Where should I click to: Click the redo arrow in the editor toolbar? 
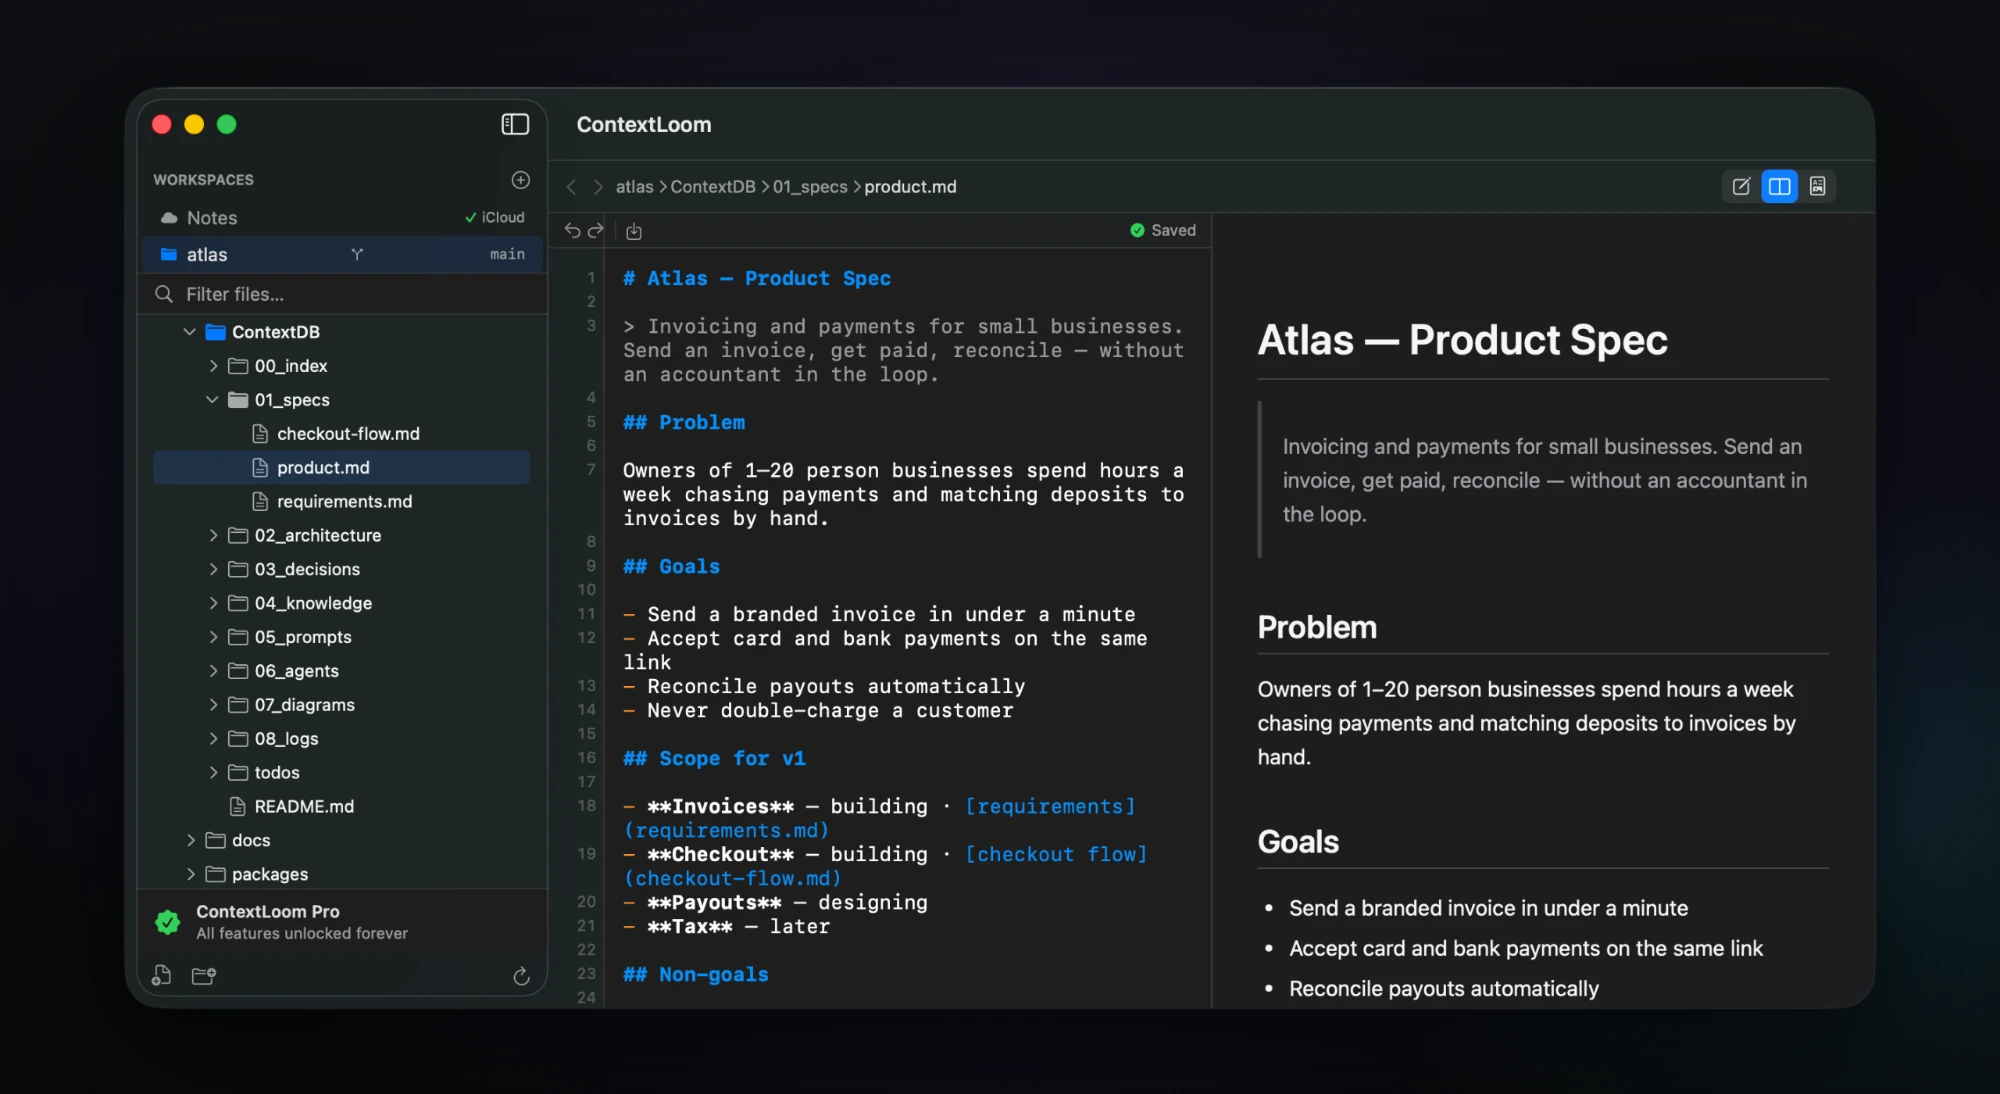pos(596,231)
